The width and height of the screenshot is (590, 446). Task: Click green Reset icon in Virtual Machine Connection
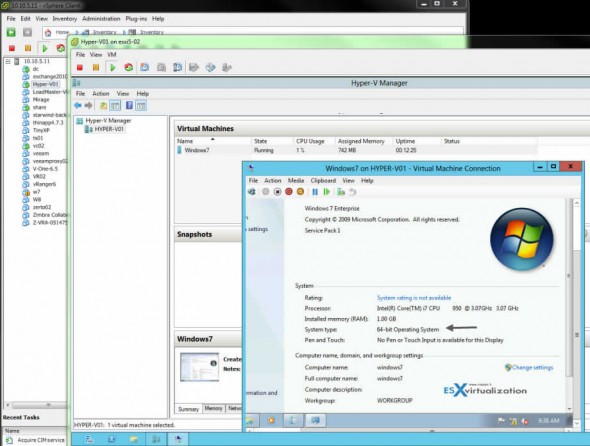point(327,192)
